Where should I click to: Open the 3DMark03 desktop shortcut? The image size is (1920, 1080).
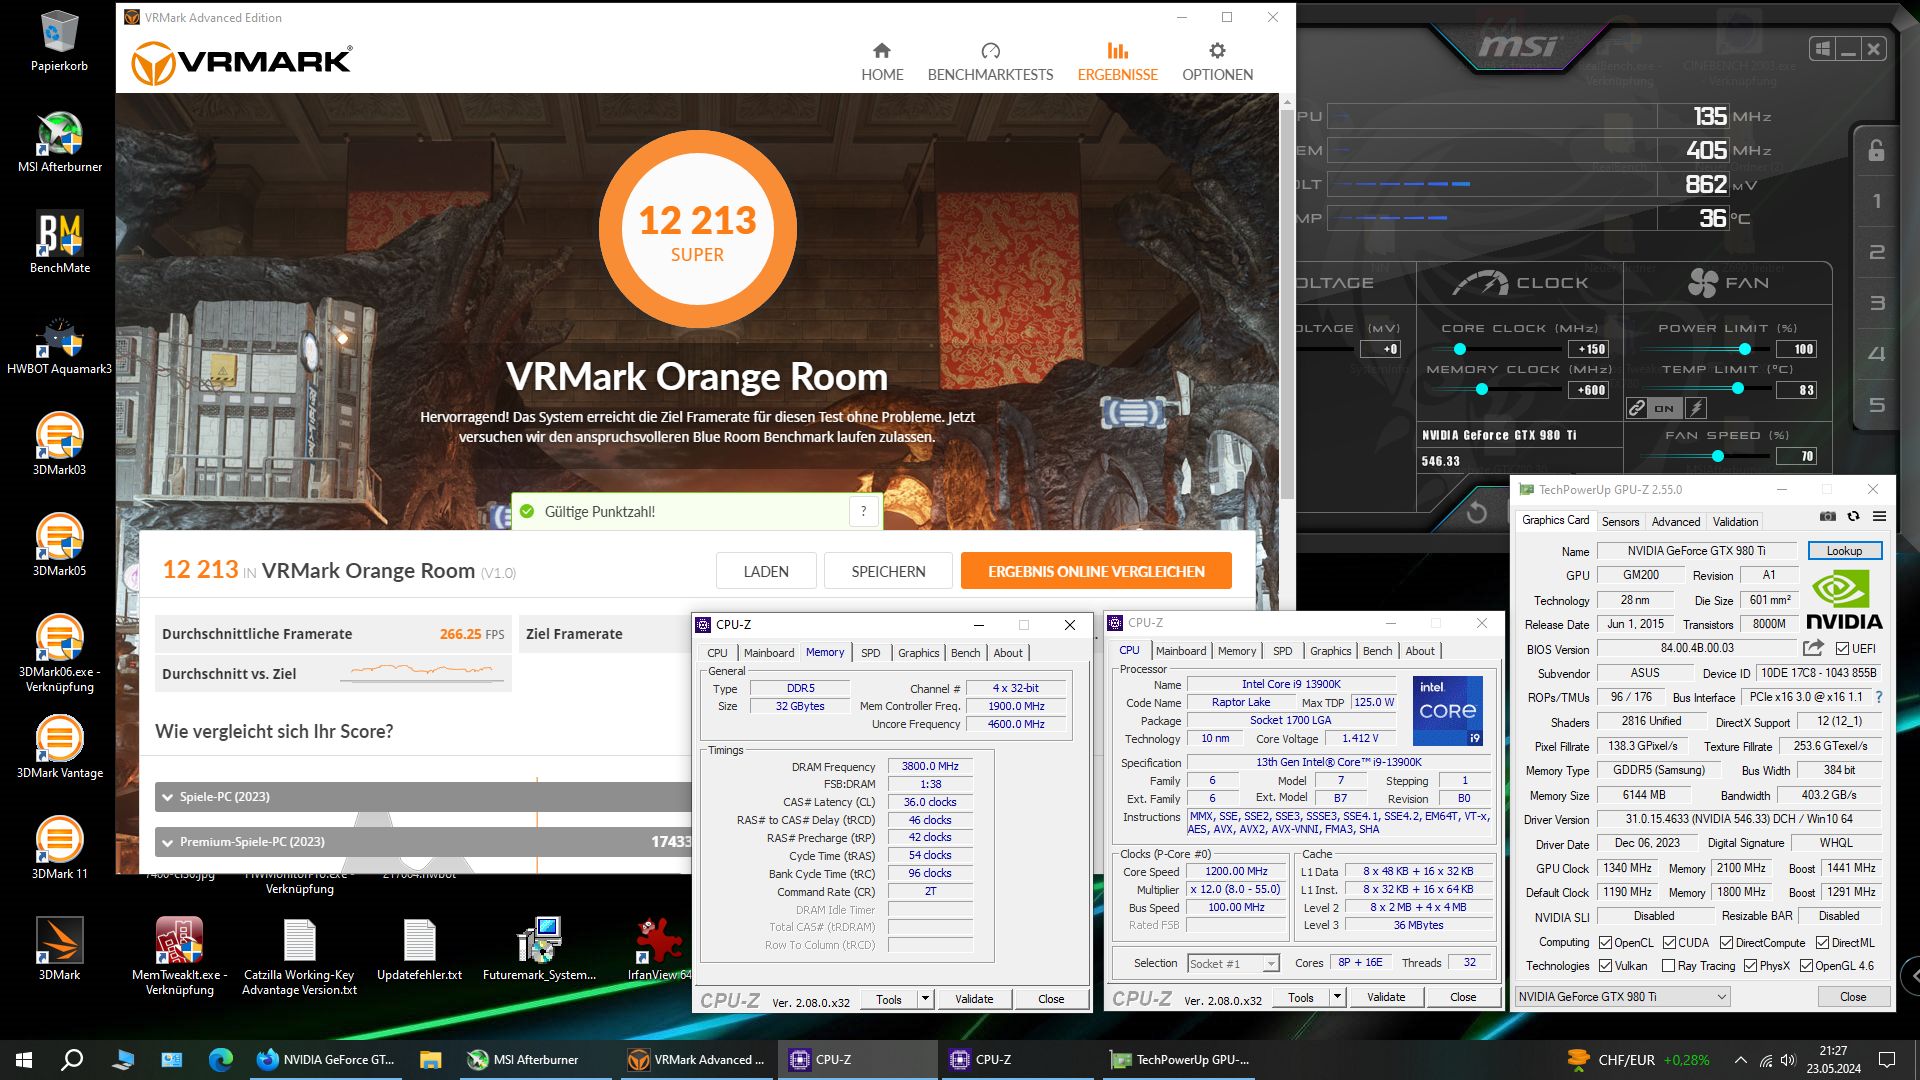pyautogui.click(x=59, y=444)
